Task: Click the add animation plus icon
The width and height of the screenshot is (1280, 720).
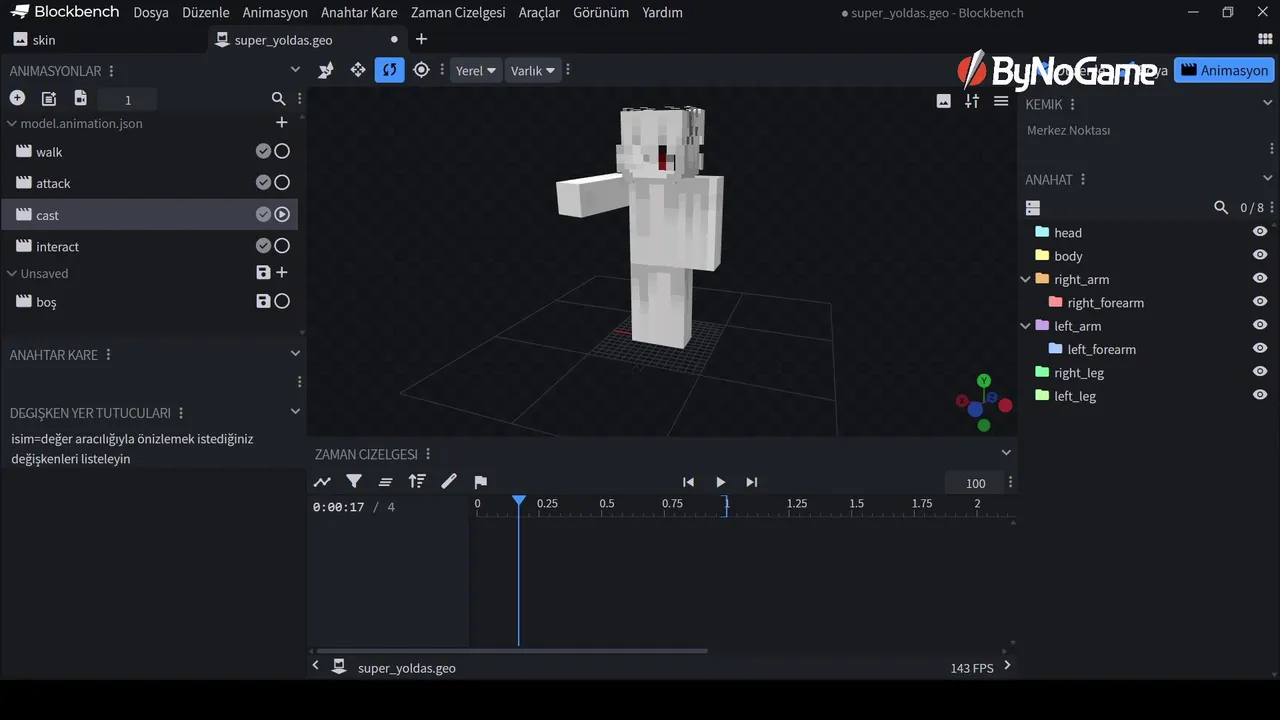Action: 17,98
